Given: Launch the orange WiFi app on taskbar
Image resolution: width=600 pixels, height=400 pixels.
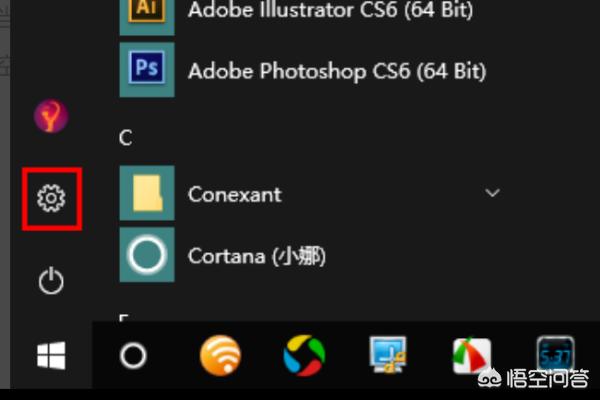Looking at the screenshot, I should [220, 356].
